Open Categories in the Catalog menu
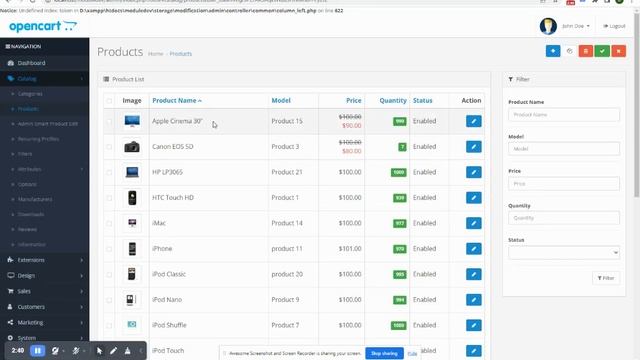This screenshot has width=640, height=360. coord(30,94)
